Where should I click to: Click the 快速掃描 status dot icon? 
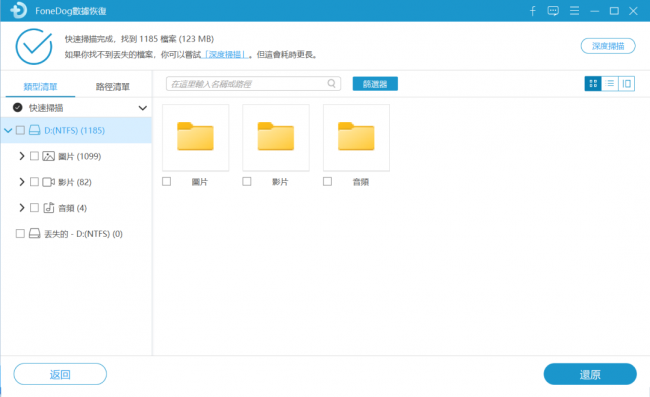pyautogui.click(x=17, y=108)
